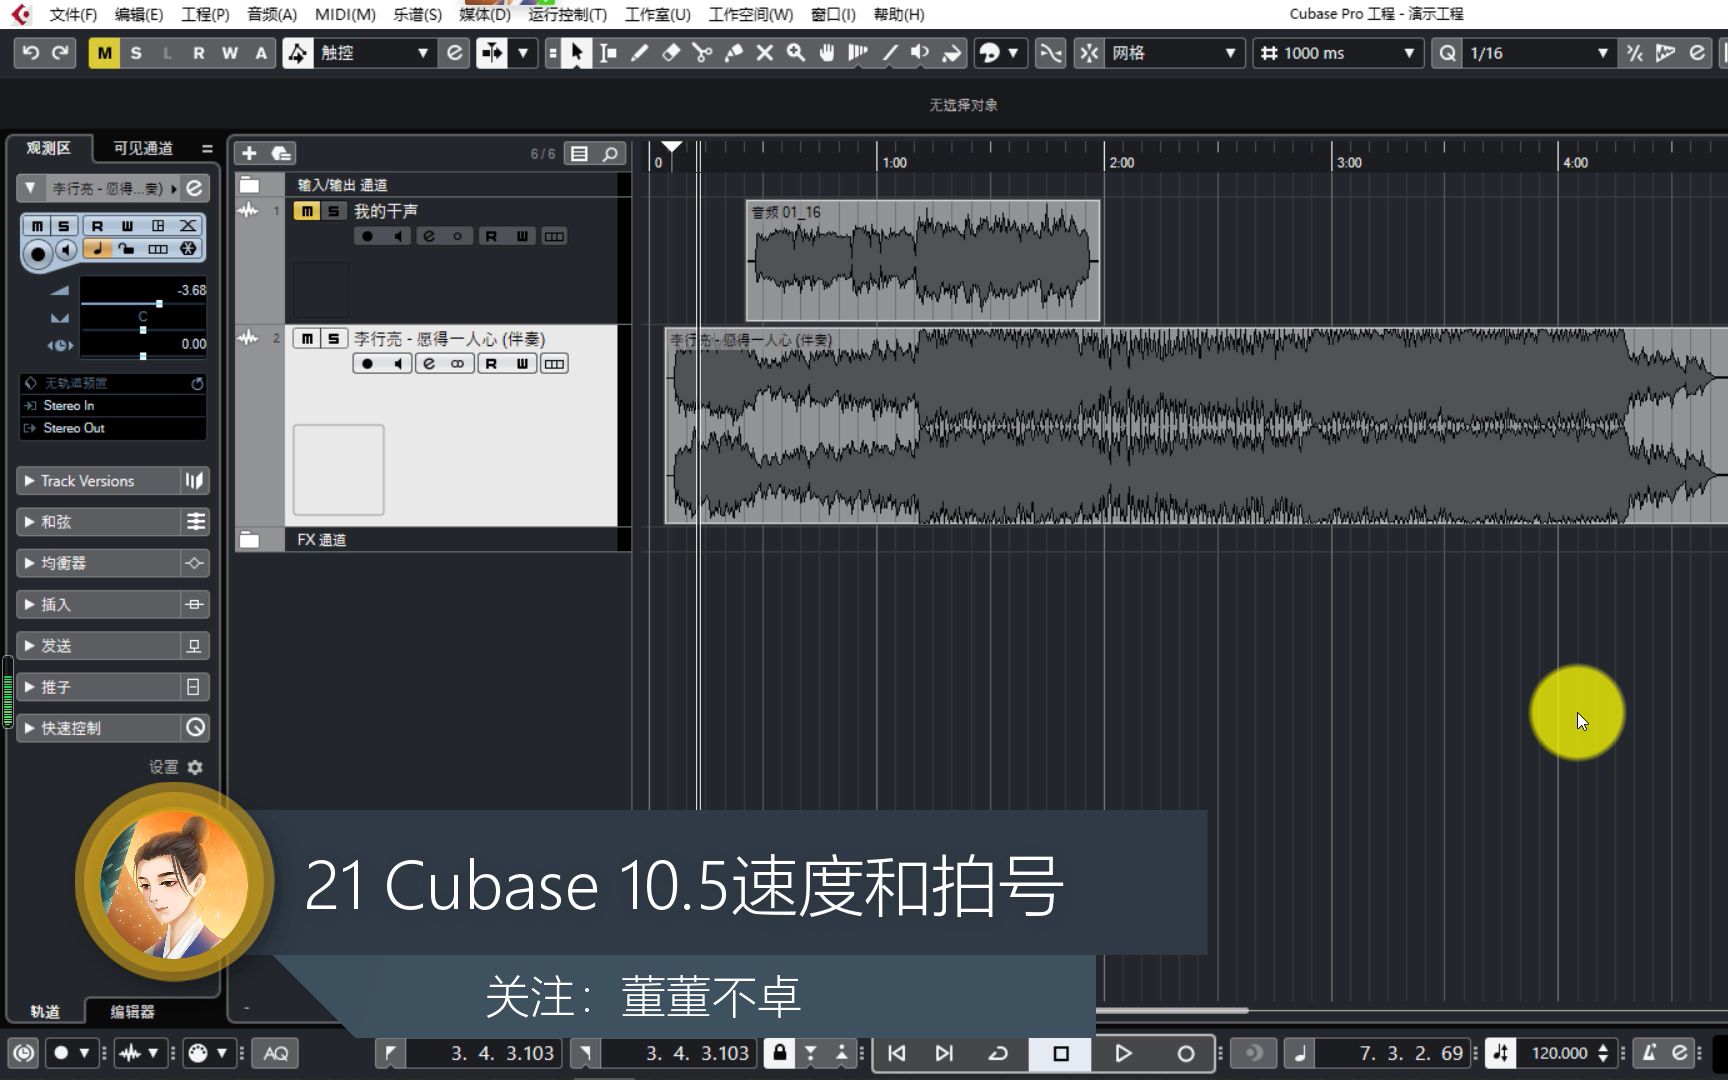This screenshot has width=1728, height=1080.
Task: Switch to the 编辑器 tab
Action: click(132, 1011)
